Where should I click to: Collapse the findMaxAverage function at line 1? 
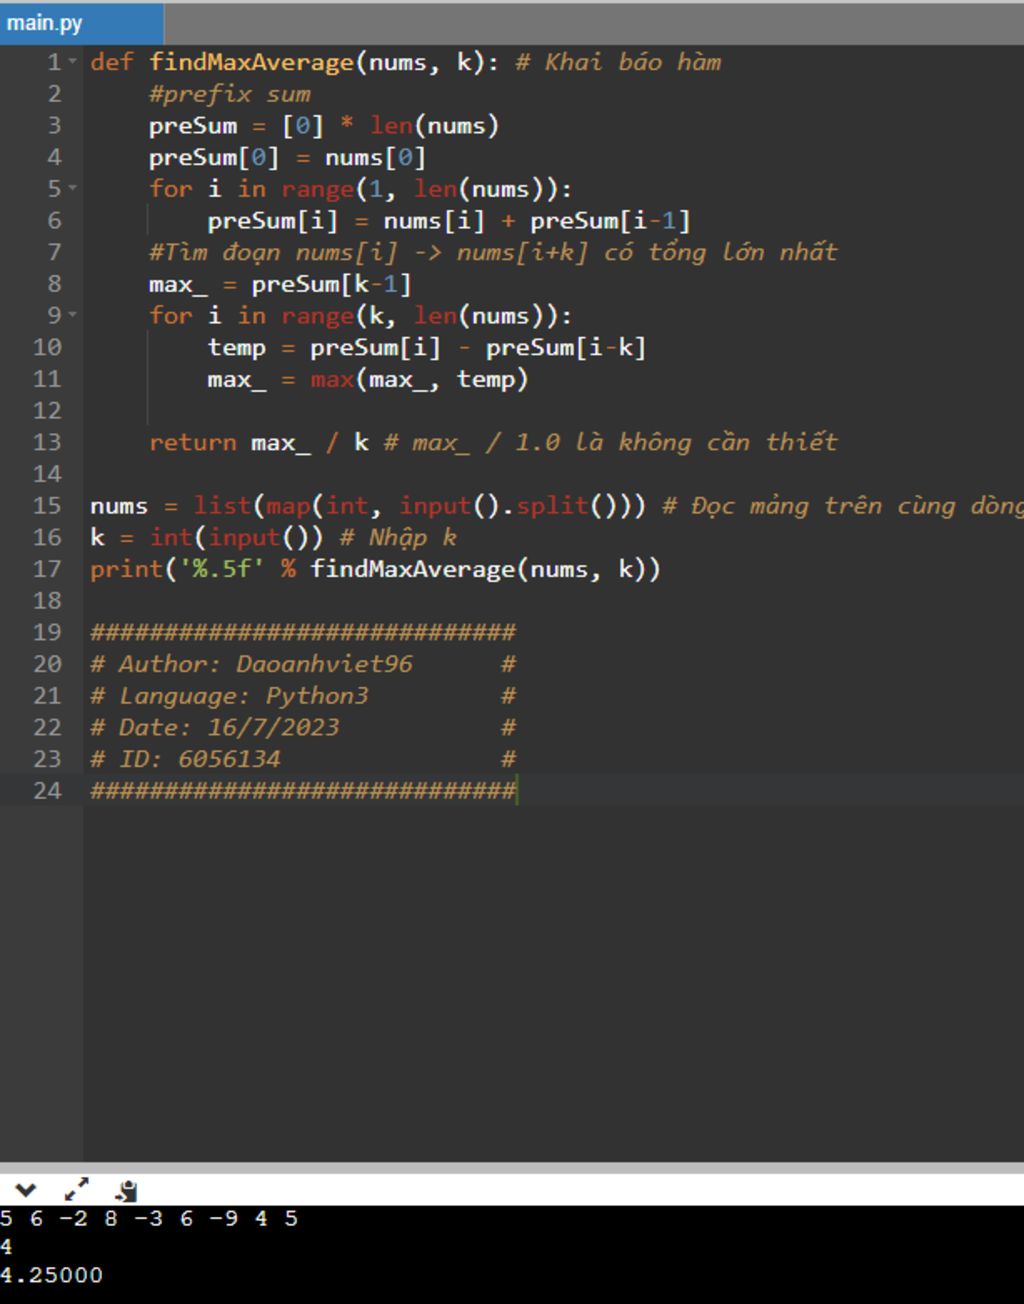(72, 62)
